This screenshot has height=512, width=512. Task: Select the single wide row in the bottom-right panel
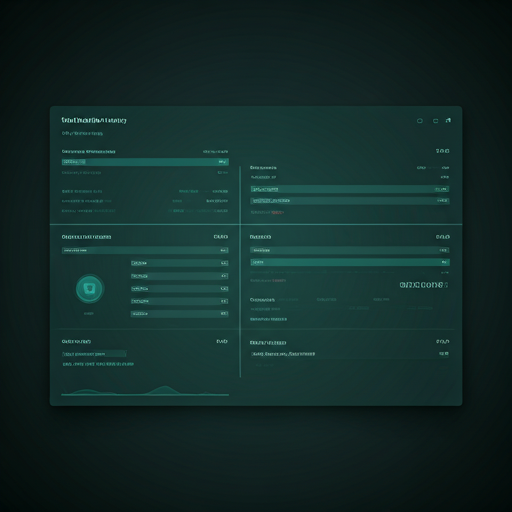350,354
